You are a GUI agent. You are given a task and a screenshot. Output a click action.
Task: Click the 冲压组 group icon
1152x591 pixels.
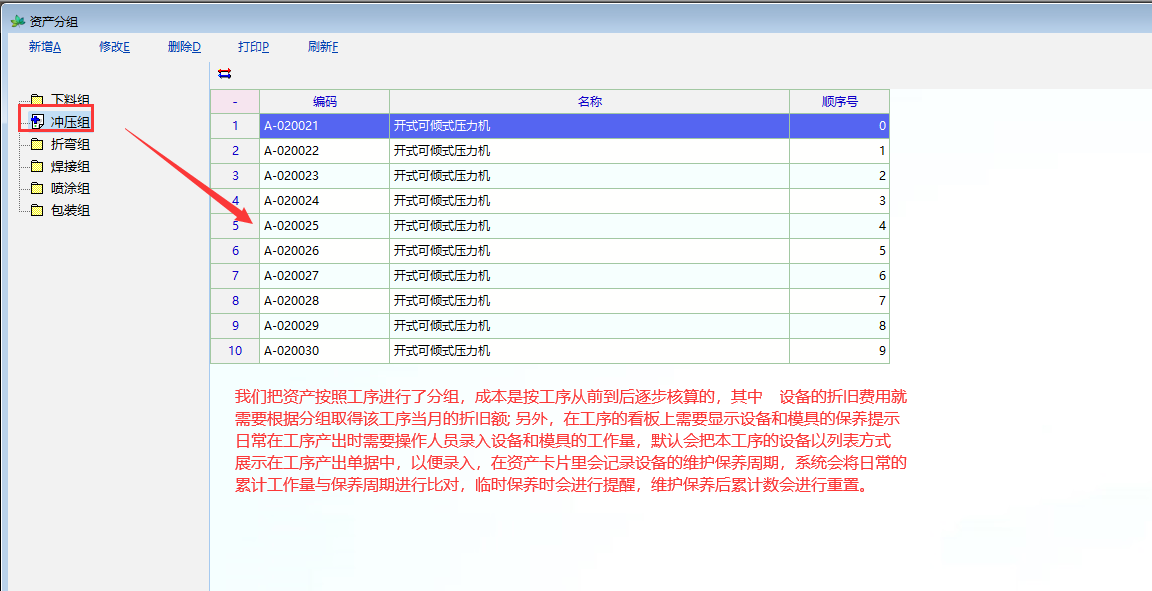[x=37, y=122]
